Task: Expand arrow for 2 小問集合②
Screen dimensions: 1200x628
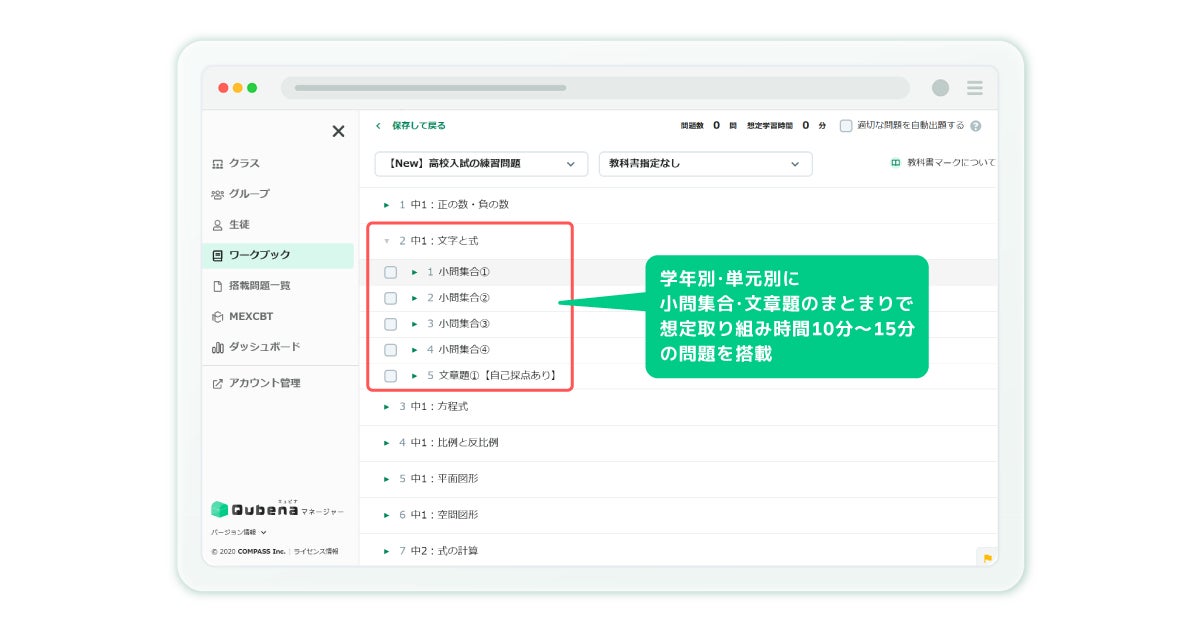Action: pyautogui.click(x=414, y=298)
